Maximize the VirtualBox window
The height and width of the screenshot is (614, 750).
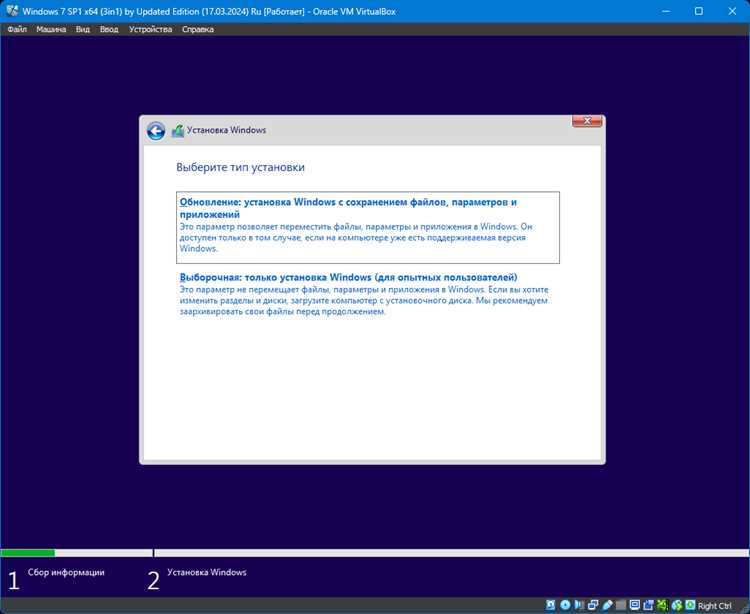tap(699, 11)
